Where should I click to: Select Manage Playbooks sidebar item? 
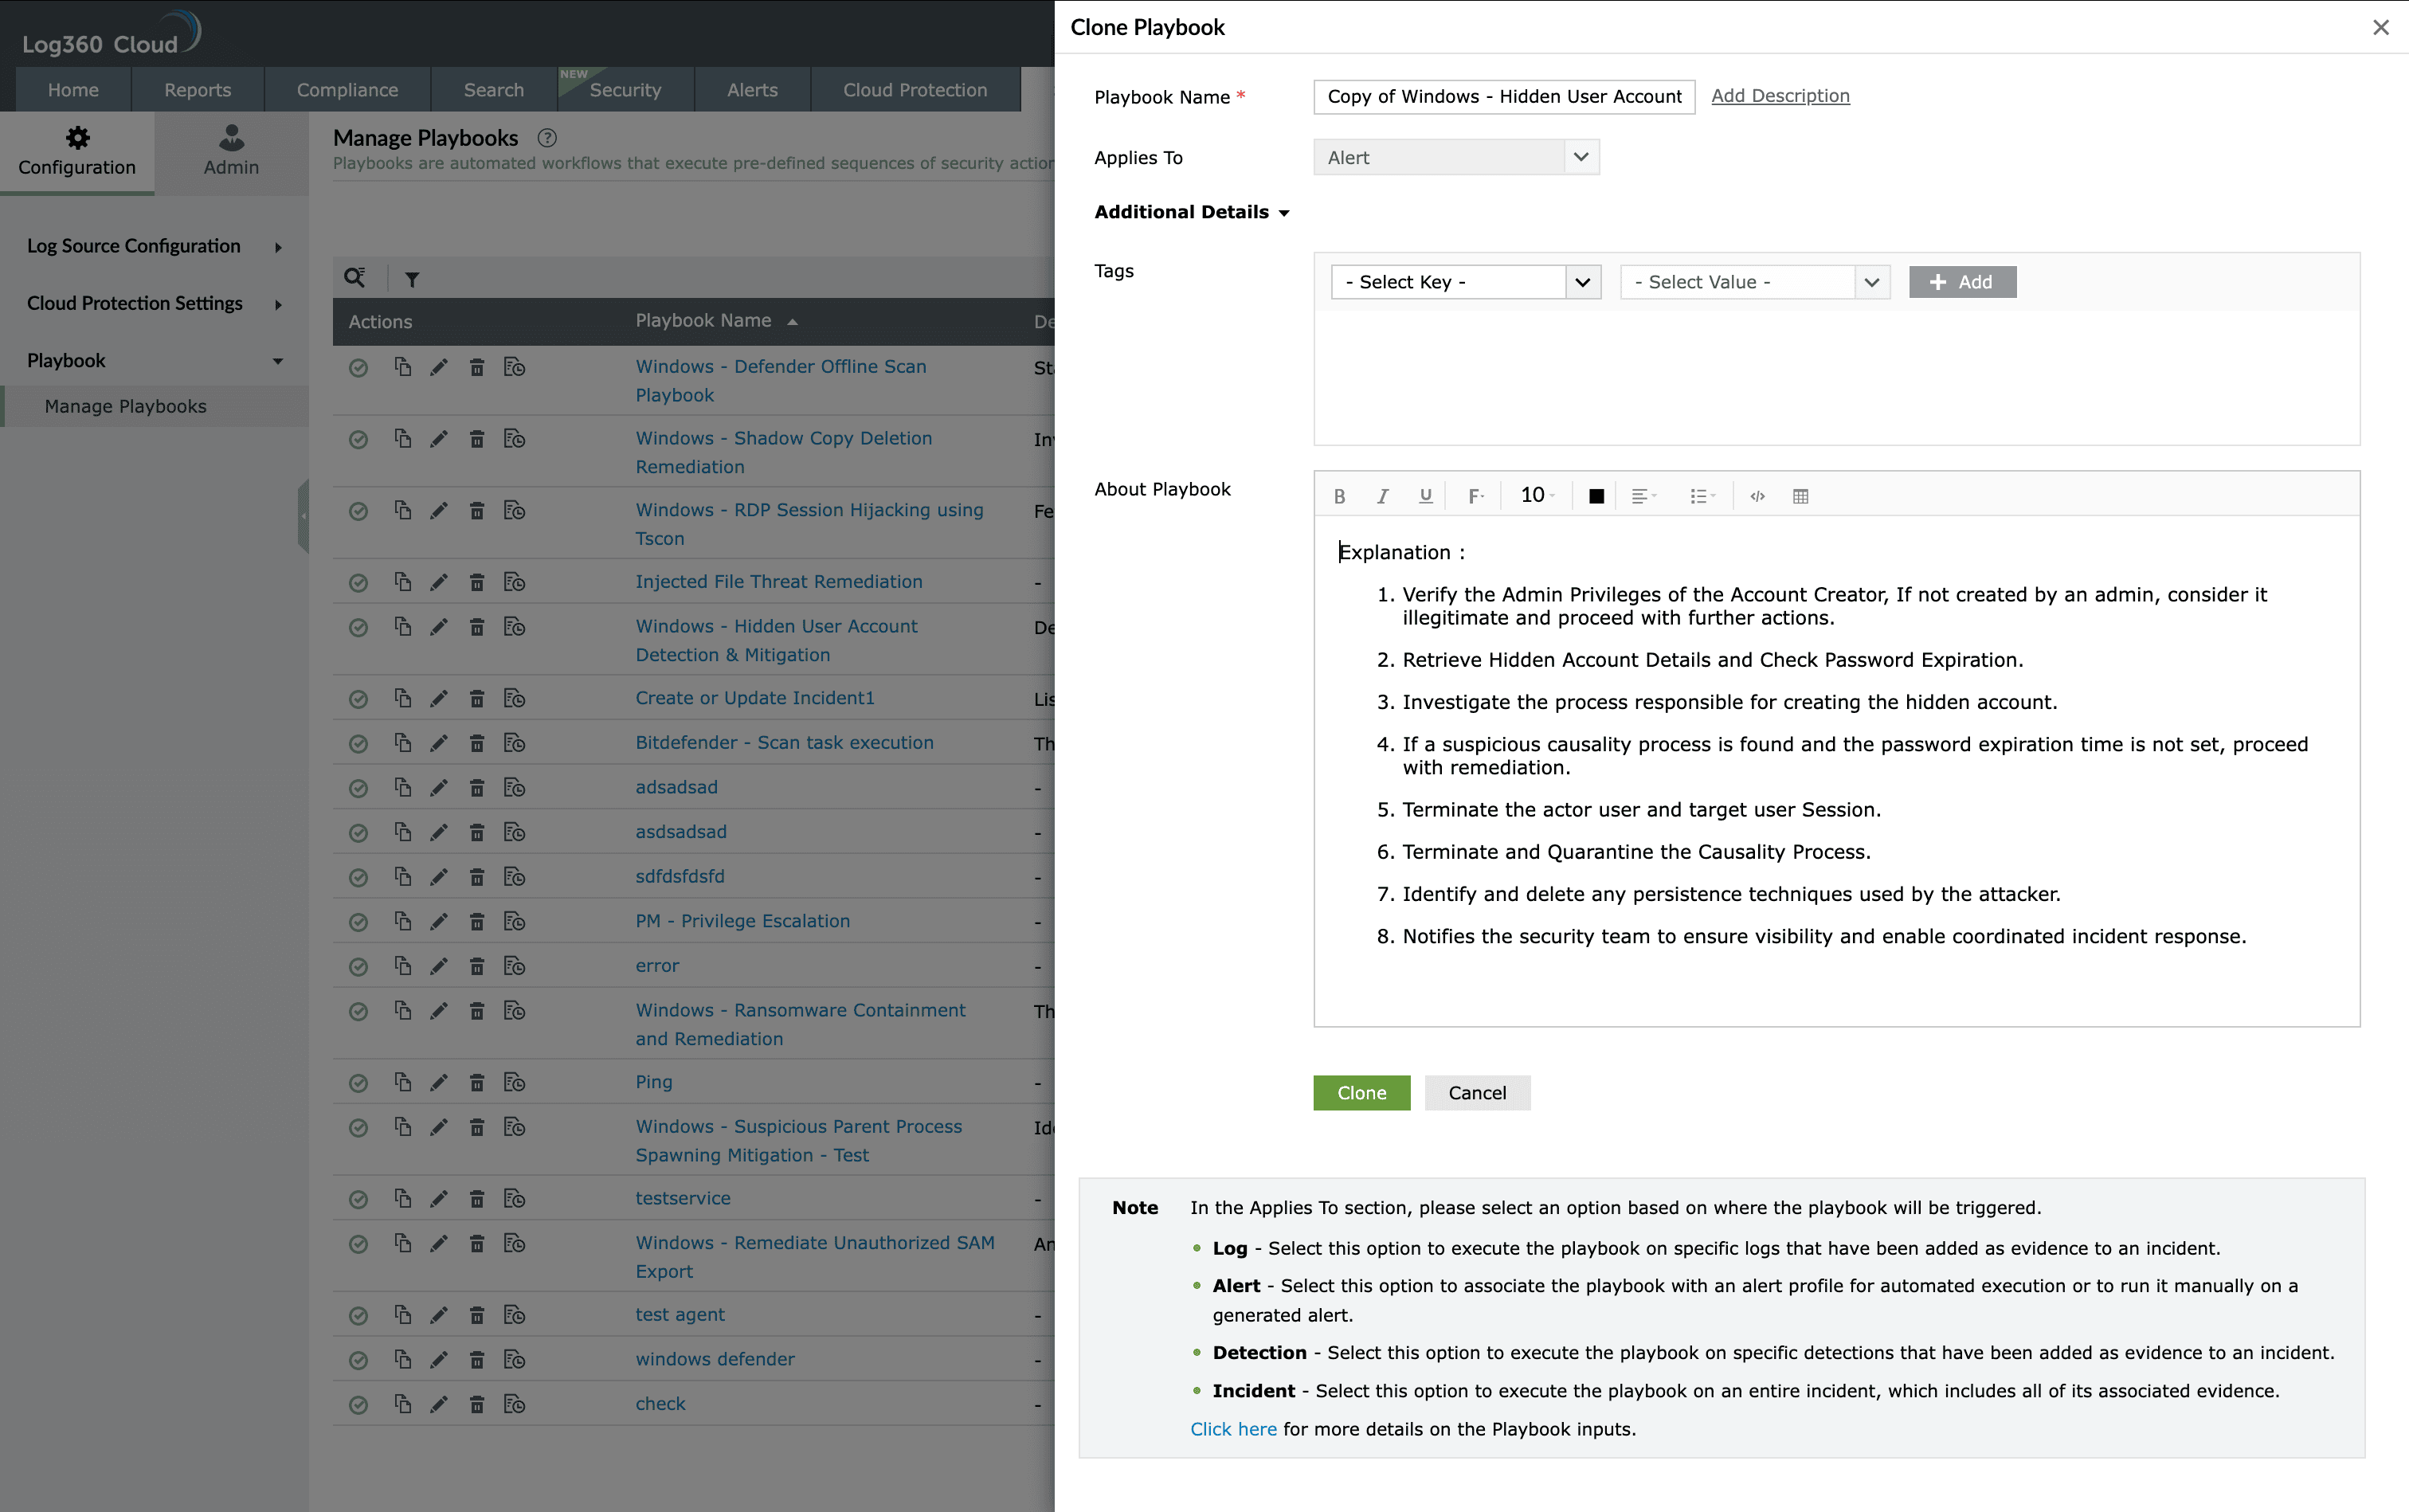pyautogui.click(x=154, y=406)
